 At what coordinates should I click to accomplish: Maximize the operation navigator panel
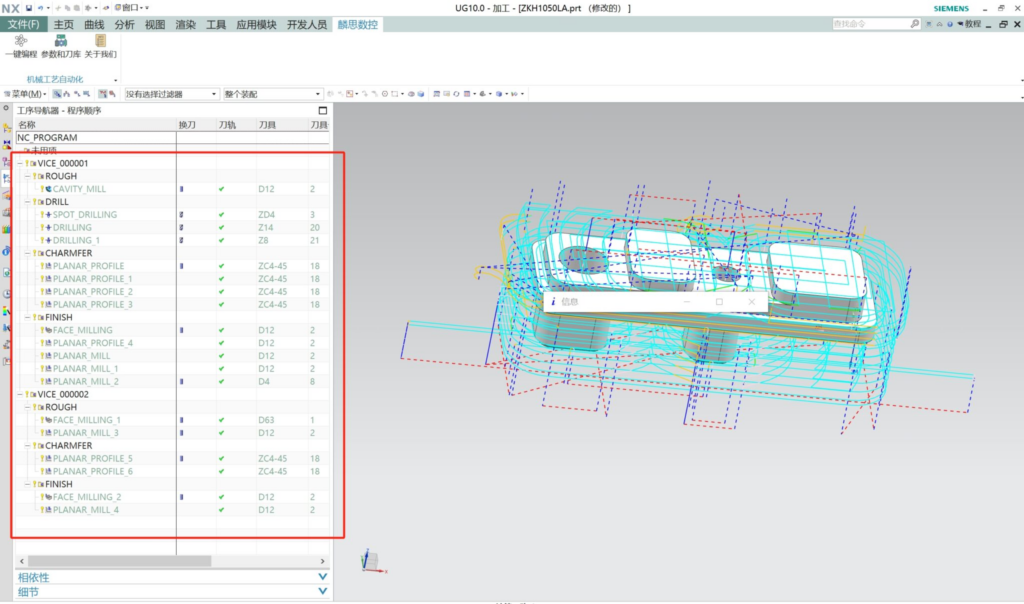click(x=323, y=110)
